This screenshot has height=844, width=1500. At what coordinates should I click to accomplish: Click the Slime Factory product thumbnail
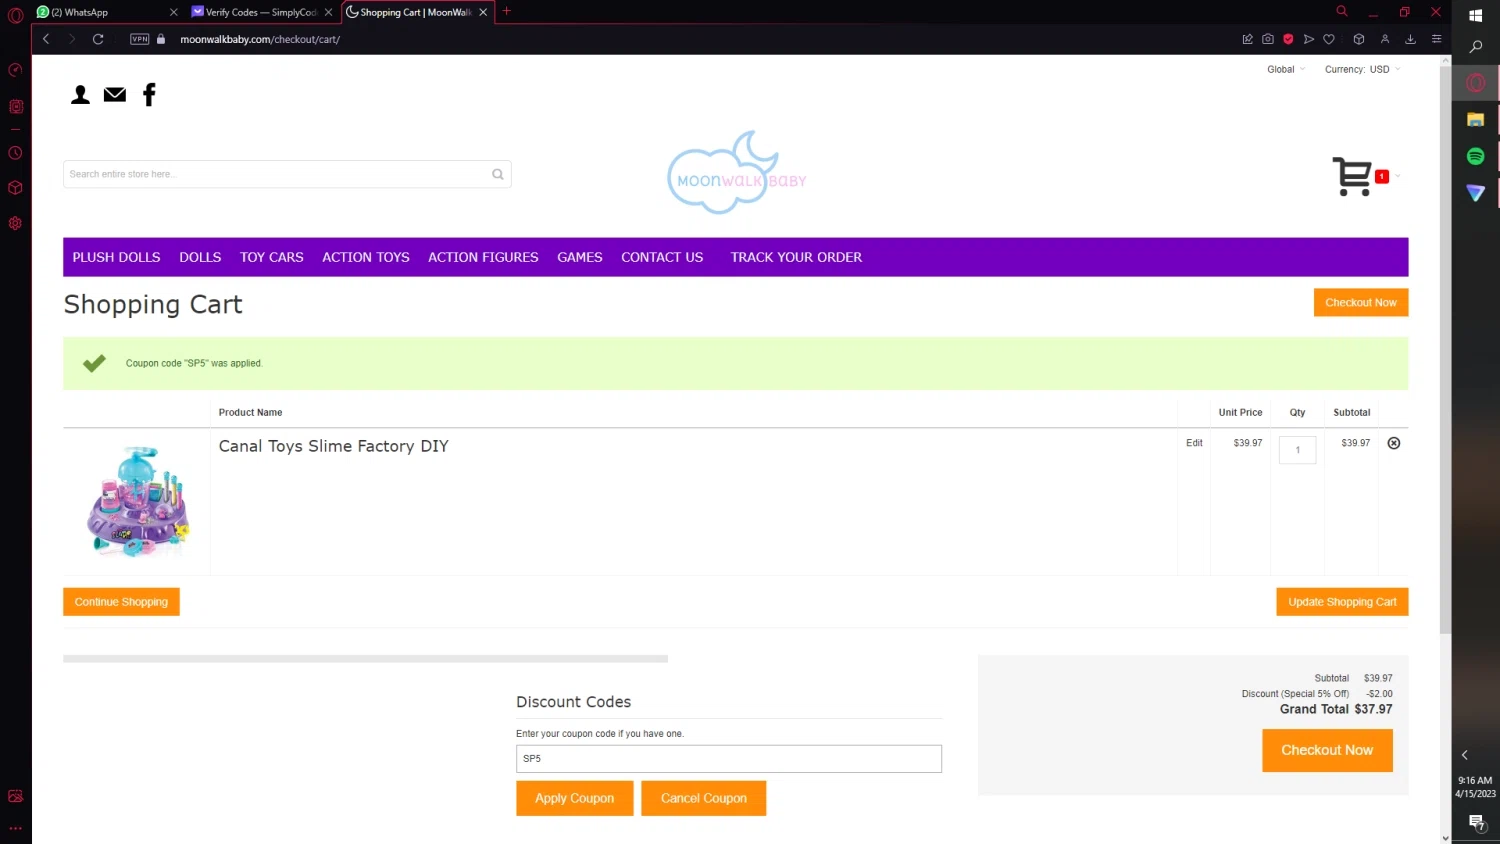137,501
